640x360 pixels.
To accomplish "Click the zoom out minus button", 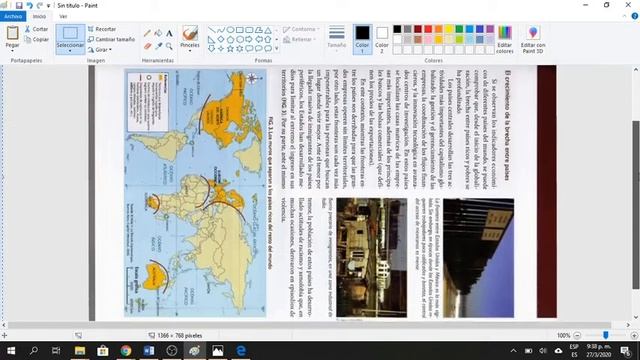I will [x=577, y=336].
